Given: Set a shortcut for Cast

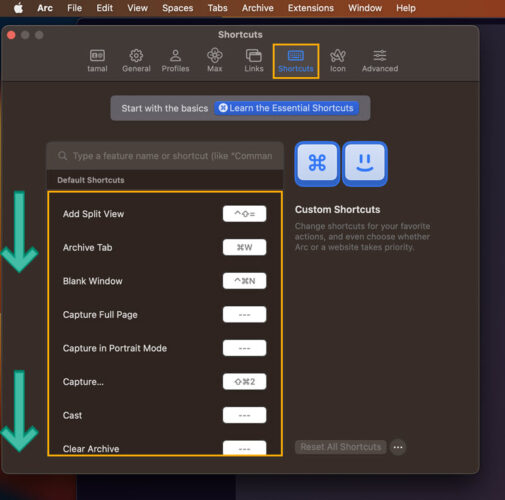Looking at the screenshot, I should coord(244,415).
